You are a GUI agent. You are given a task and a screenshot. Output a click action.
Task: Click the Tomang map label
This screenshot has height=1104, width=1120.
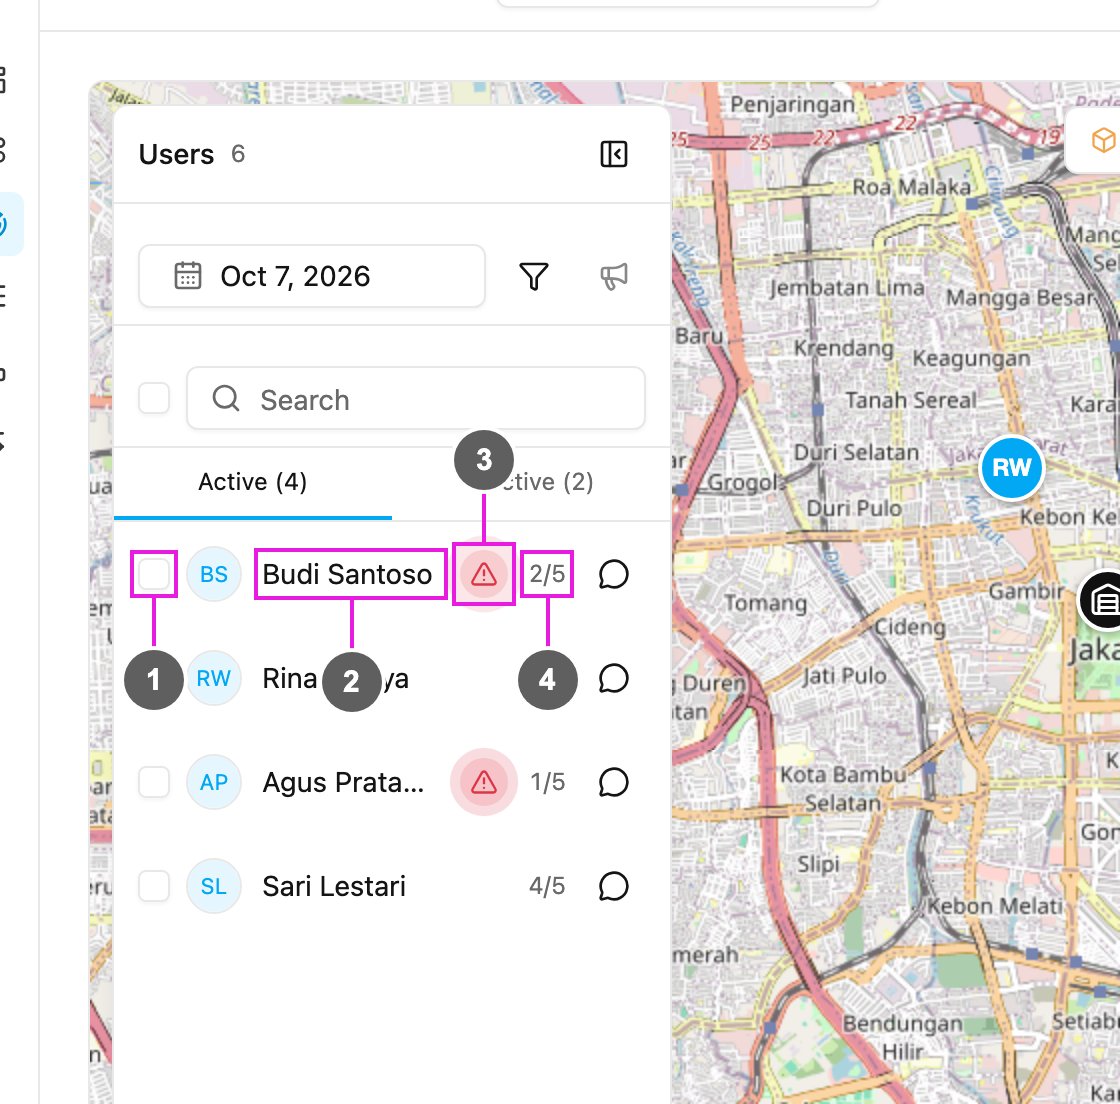(x=766, y=604)
